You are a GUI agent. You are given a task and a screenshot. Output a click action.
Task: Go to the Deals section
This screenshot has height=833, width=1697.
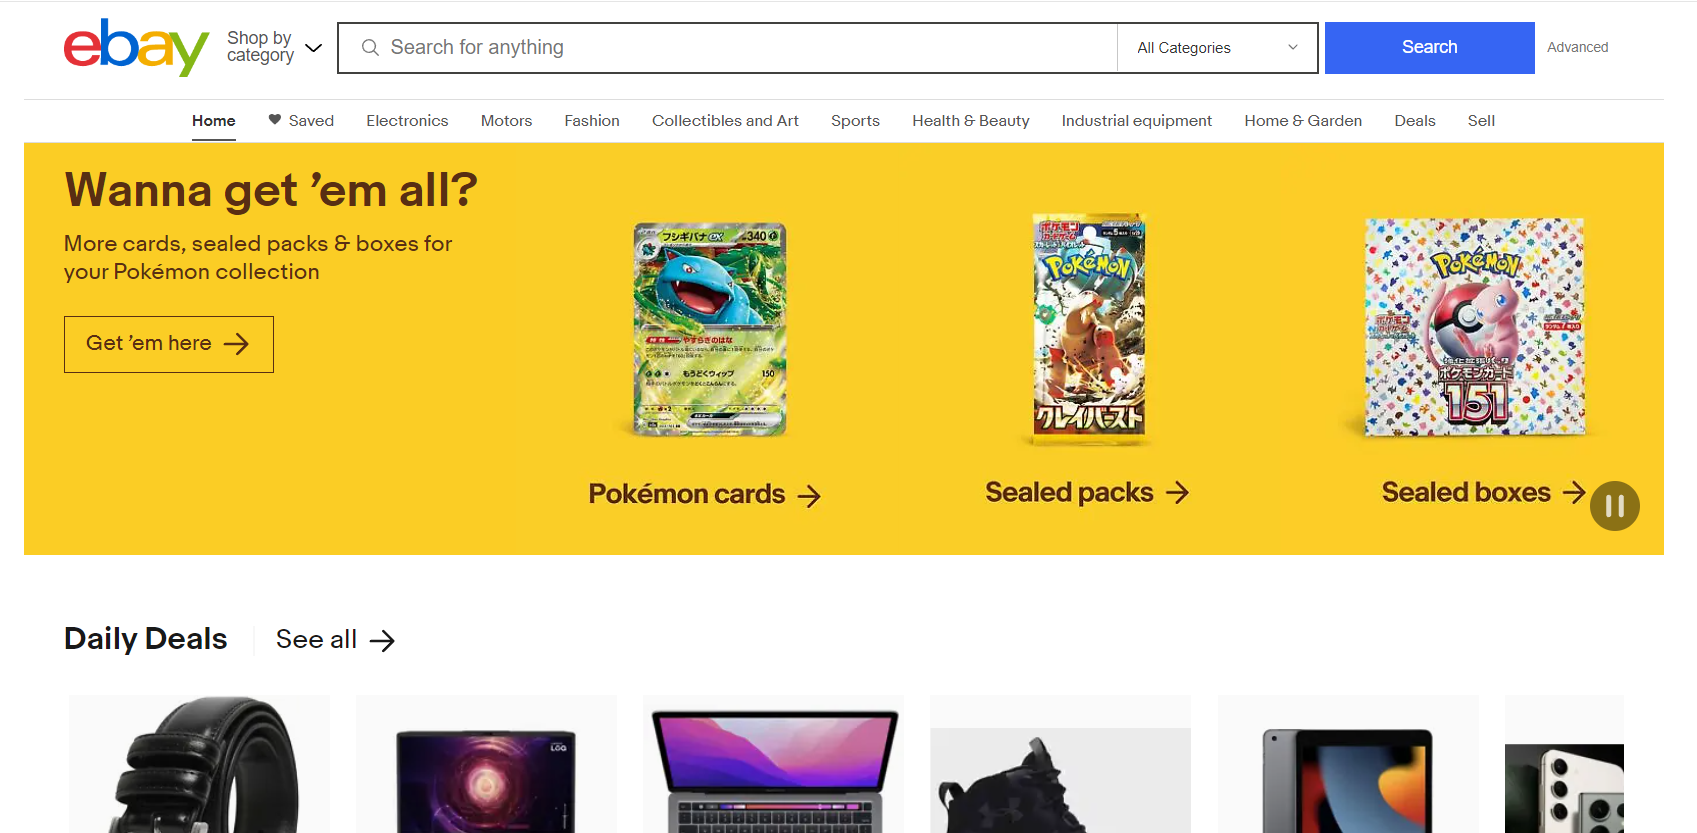click(1414, 121)
